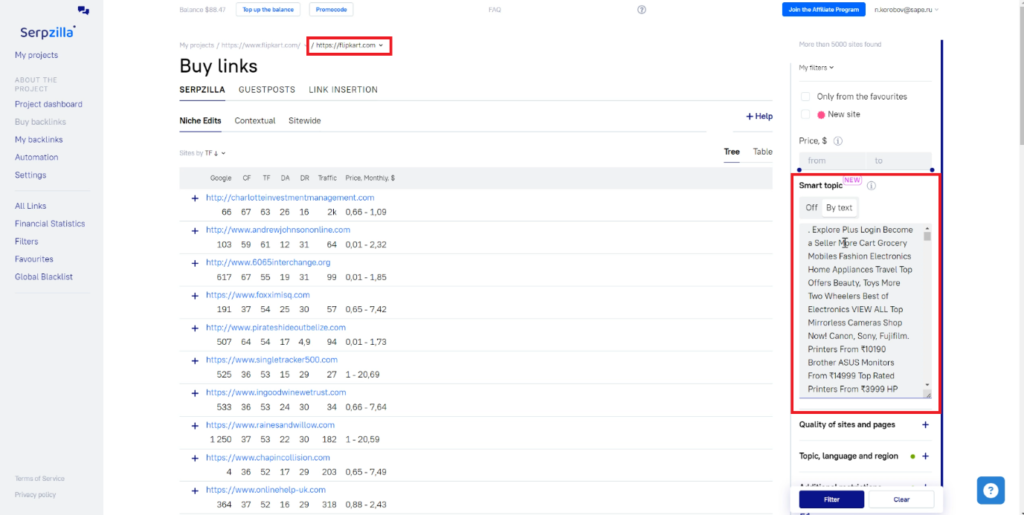Open the + Help link

point(759,116)
